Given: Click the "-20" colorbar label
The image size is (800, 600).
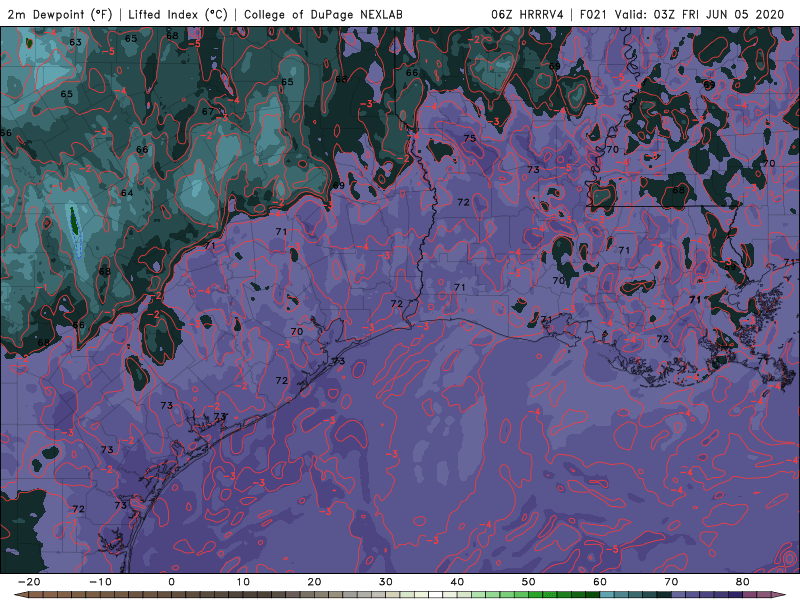Looking at the screenshot, I should pos(29,582).
